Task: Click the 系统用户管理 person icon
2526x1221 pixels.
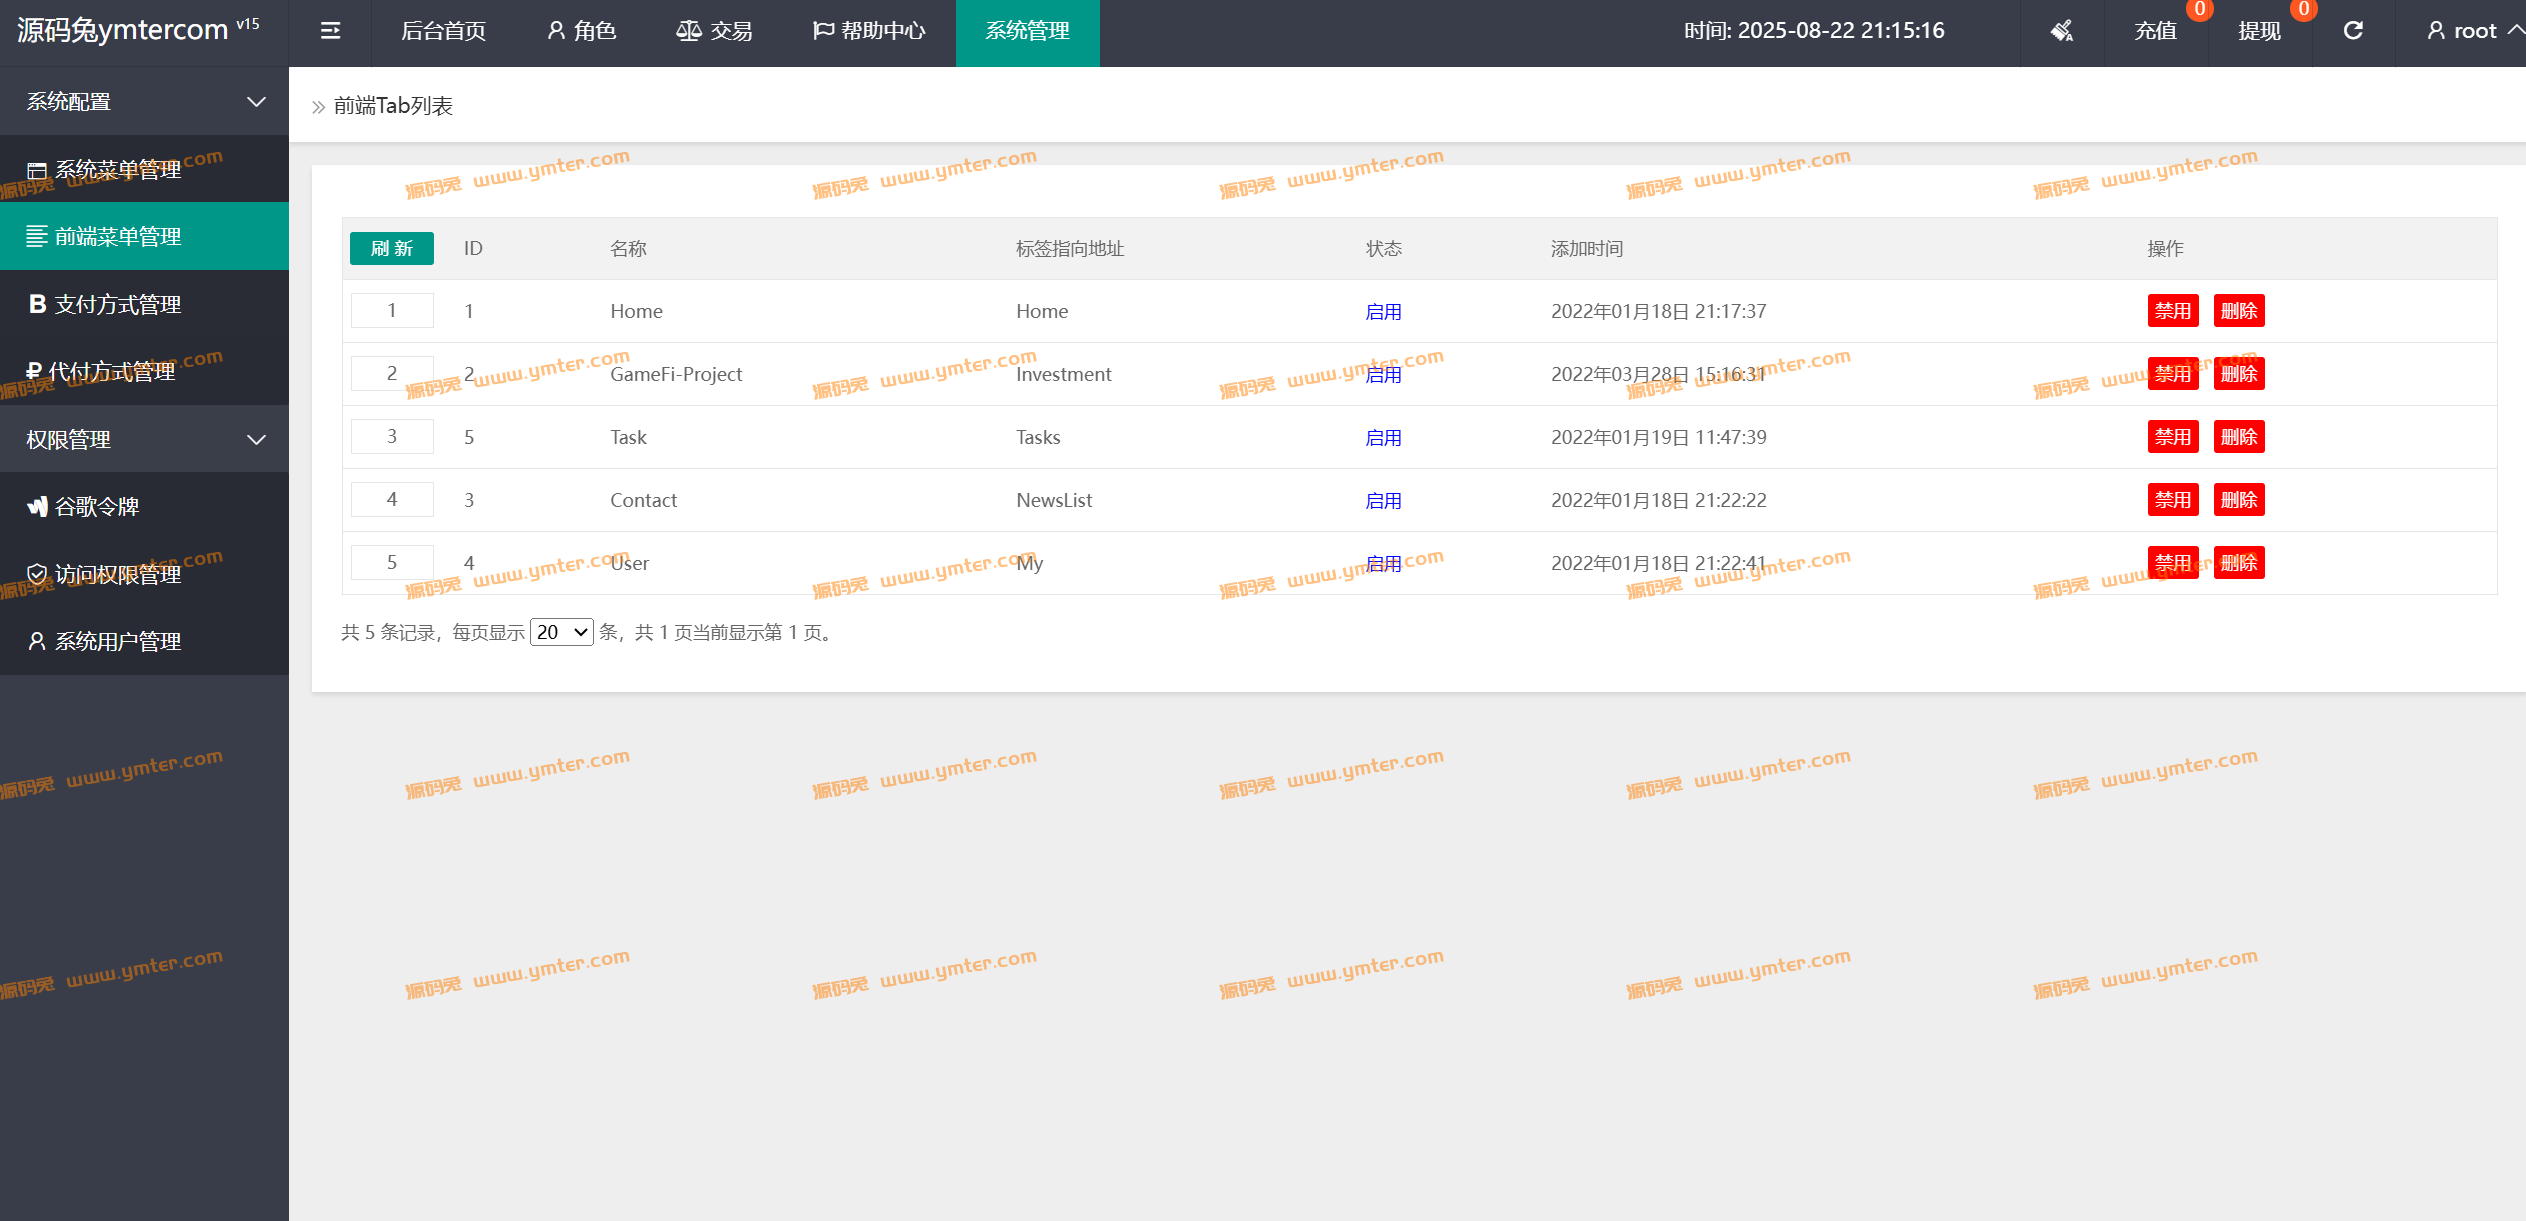Action: coord(37,641)
